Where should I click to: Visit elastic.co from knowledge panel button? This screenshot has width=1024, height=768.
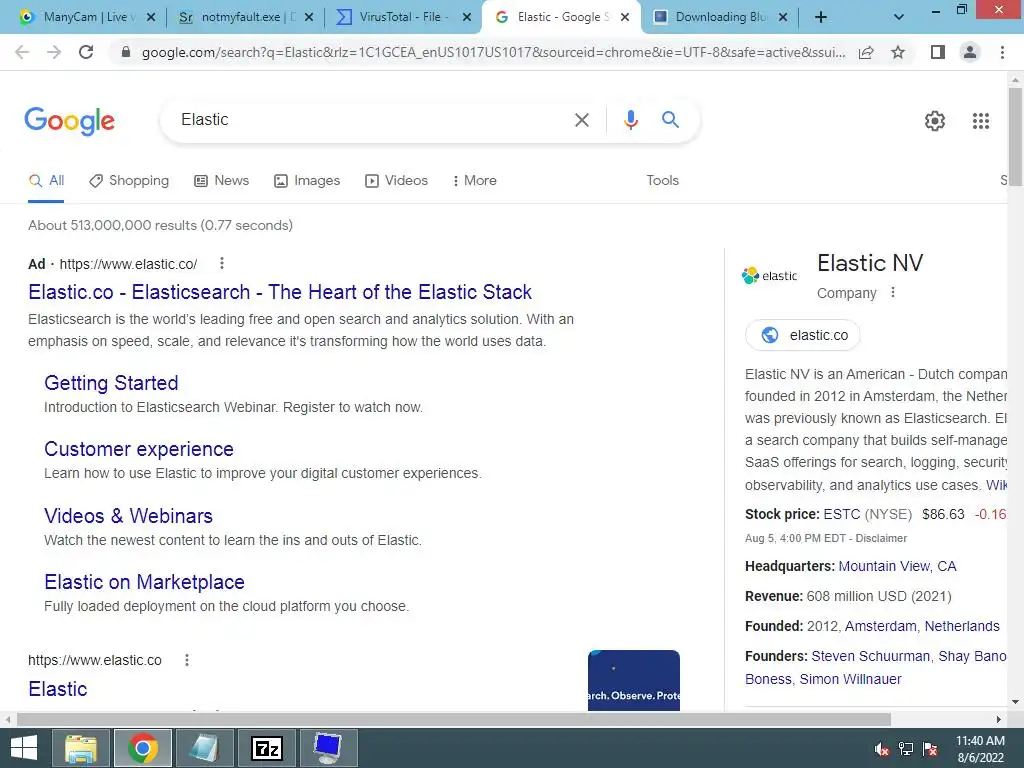coord(803,335)
